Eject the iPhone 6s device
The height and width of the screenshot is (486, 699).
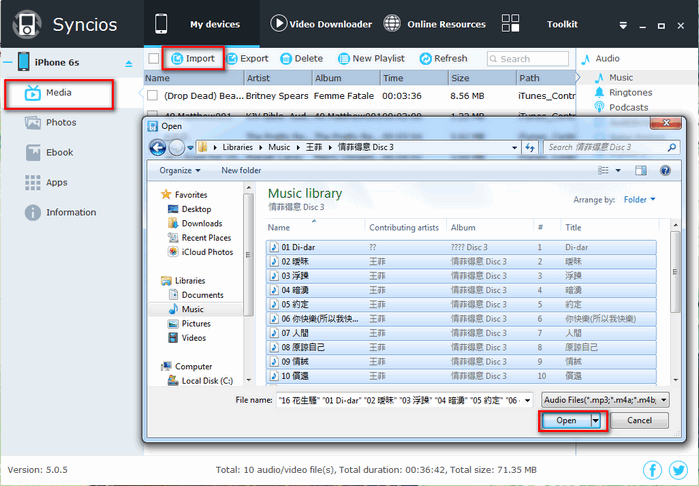pyautogui.click(x=129, y=64)
